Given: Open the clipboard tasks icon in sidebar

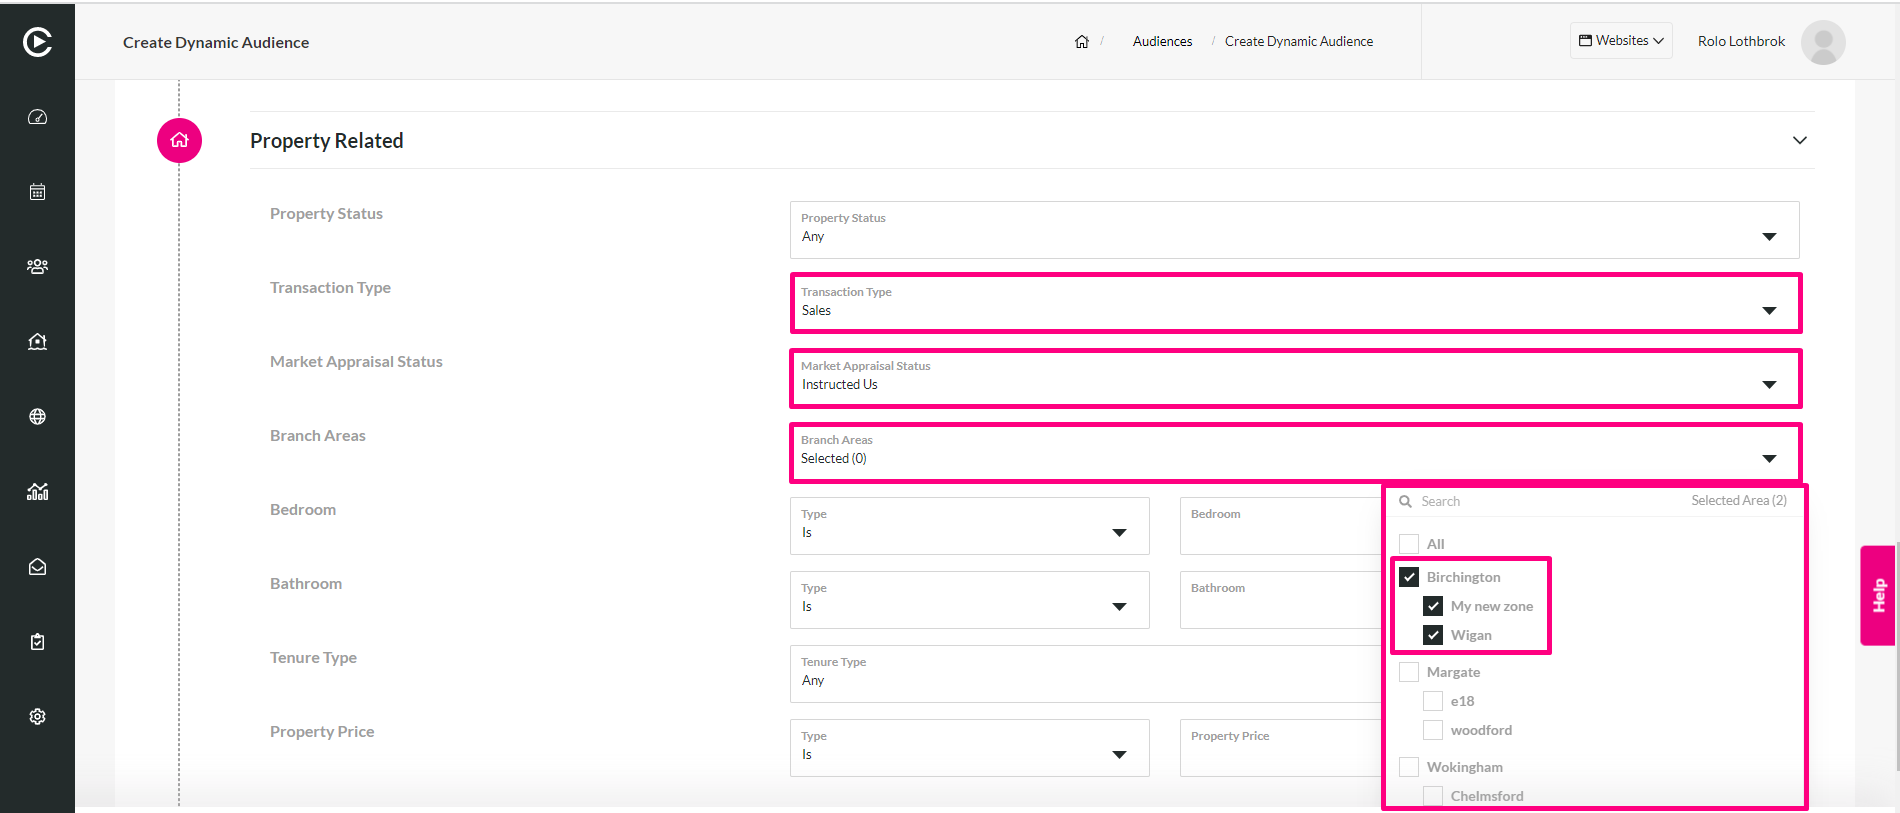Looking at the screenshot, I should pos(37,642).
